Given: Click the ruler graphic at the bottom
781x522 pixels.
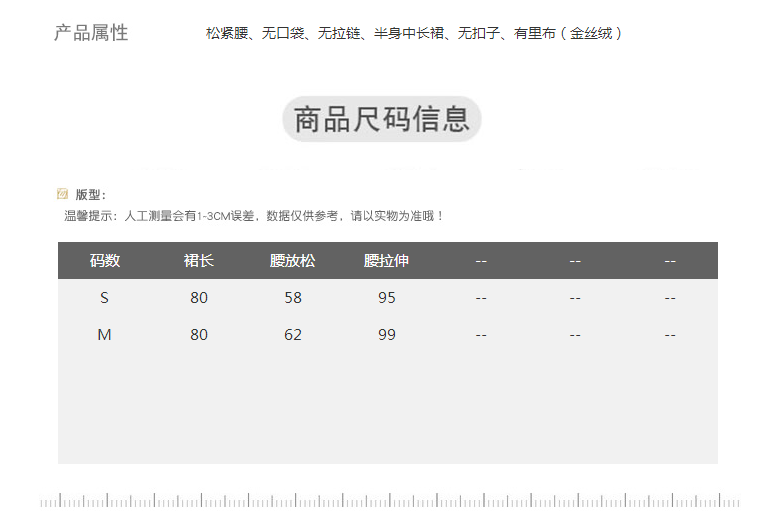Looking at the screenshot, I should [x=390, y=500].
